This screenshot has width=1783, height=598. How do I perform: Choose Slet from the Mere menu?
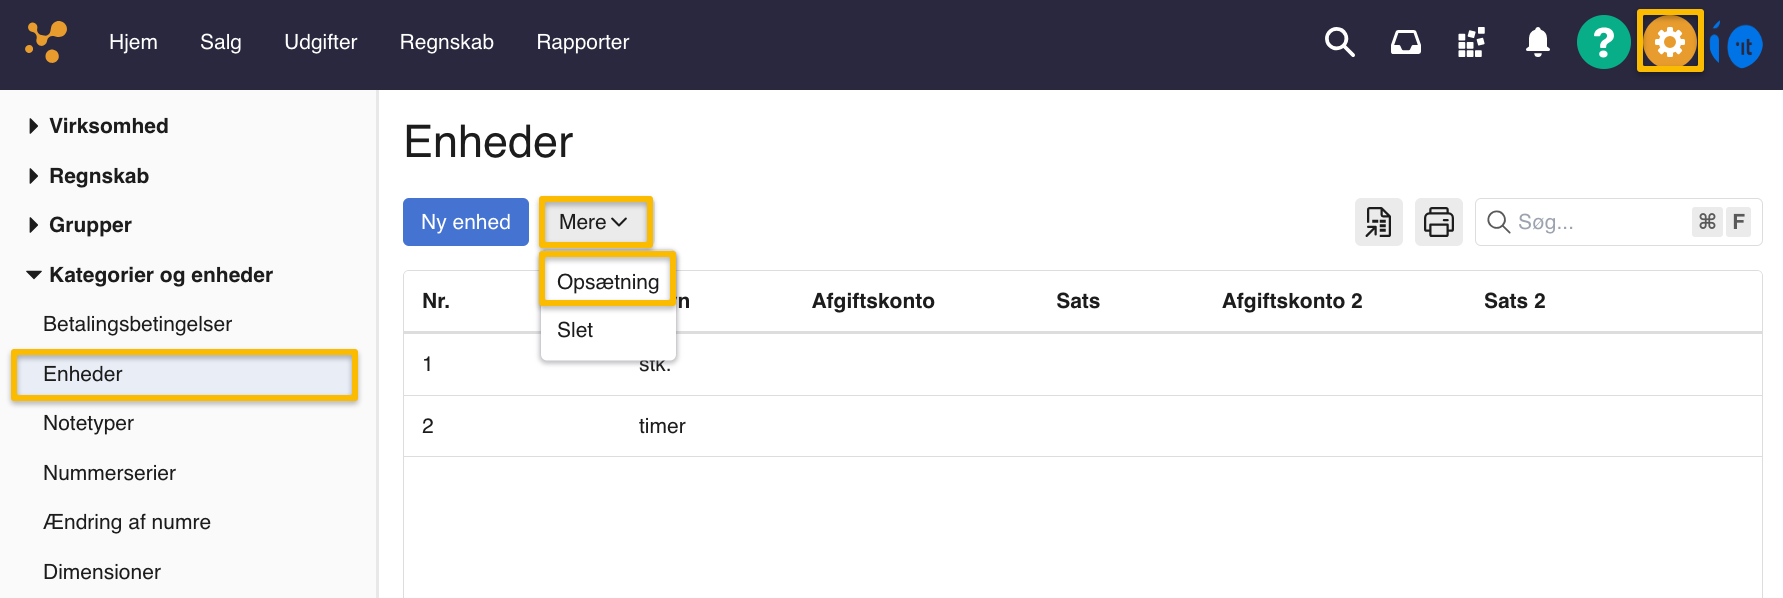click(x=575, y=330)
